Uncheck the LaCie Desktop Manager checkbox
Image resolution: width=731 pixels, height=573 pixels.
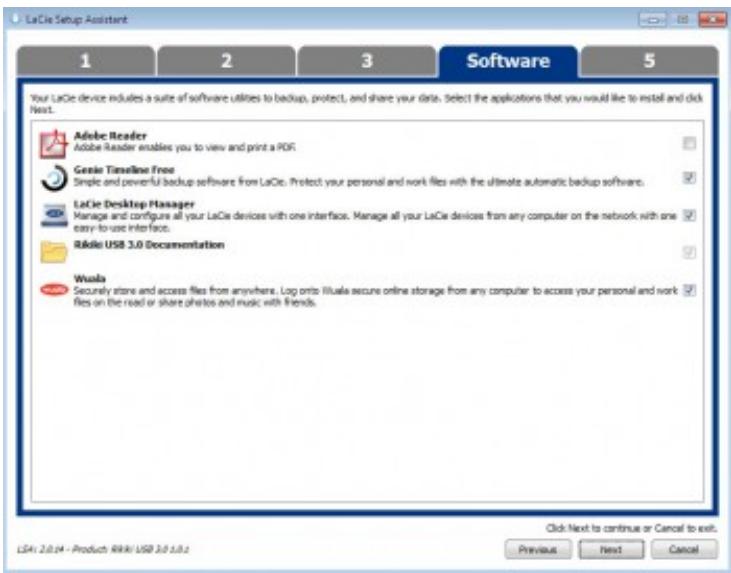(689, 215)
